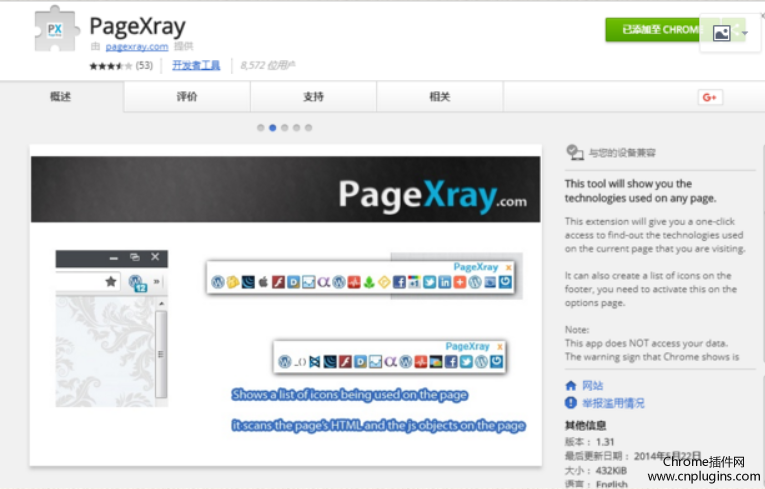Viewport: 765px width, 489px height.
Task: Open the pagexray.com developer link
Action: [x=137, y=46]
